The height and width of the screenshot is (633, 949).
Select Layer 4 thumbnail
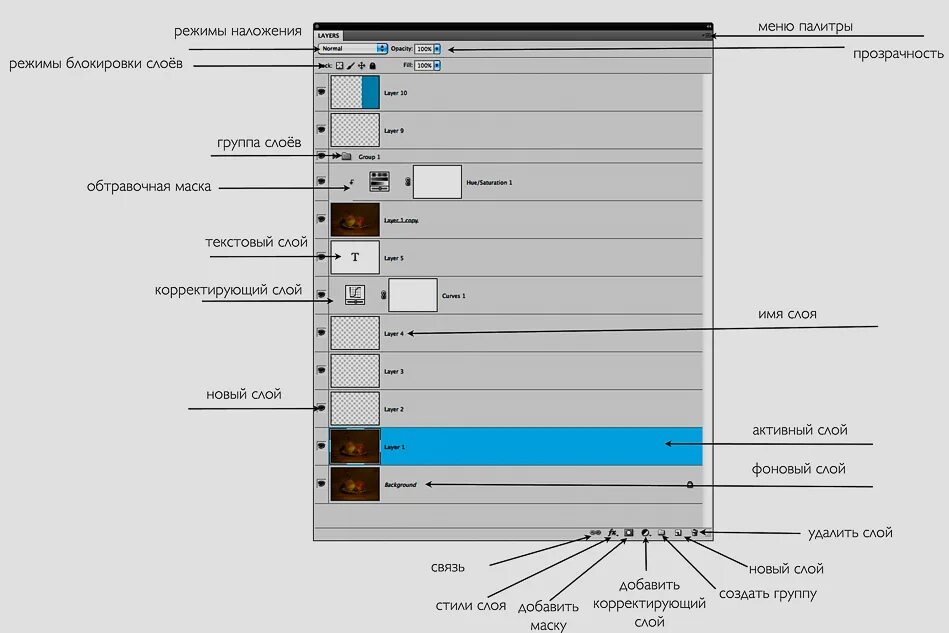[x=355, y=333]
